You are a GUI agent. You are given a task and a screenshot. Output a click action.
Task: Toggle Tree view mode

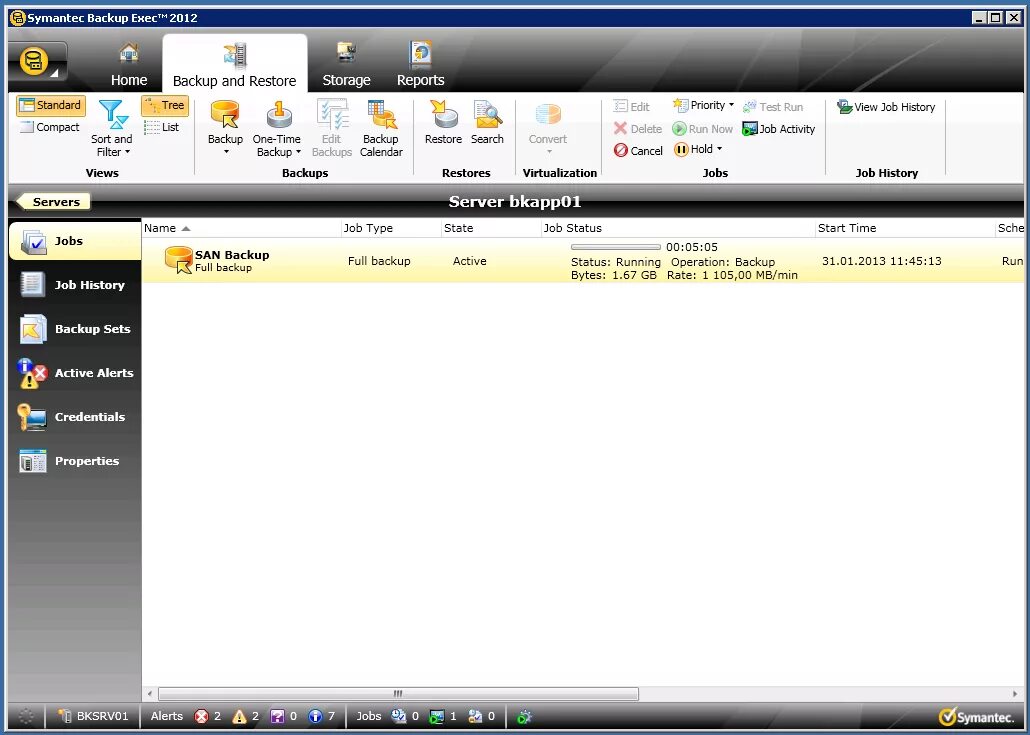165,105
